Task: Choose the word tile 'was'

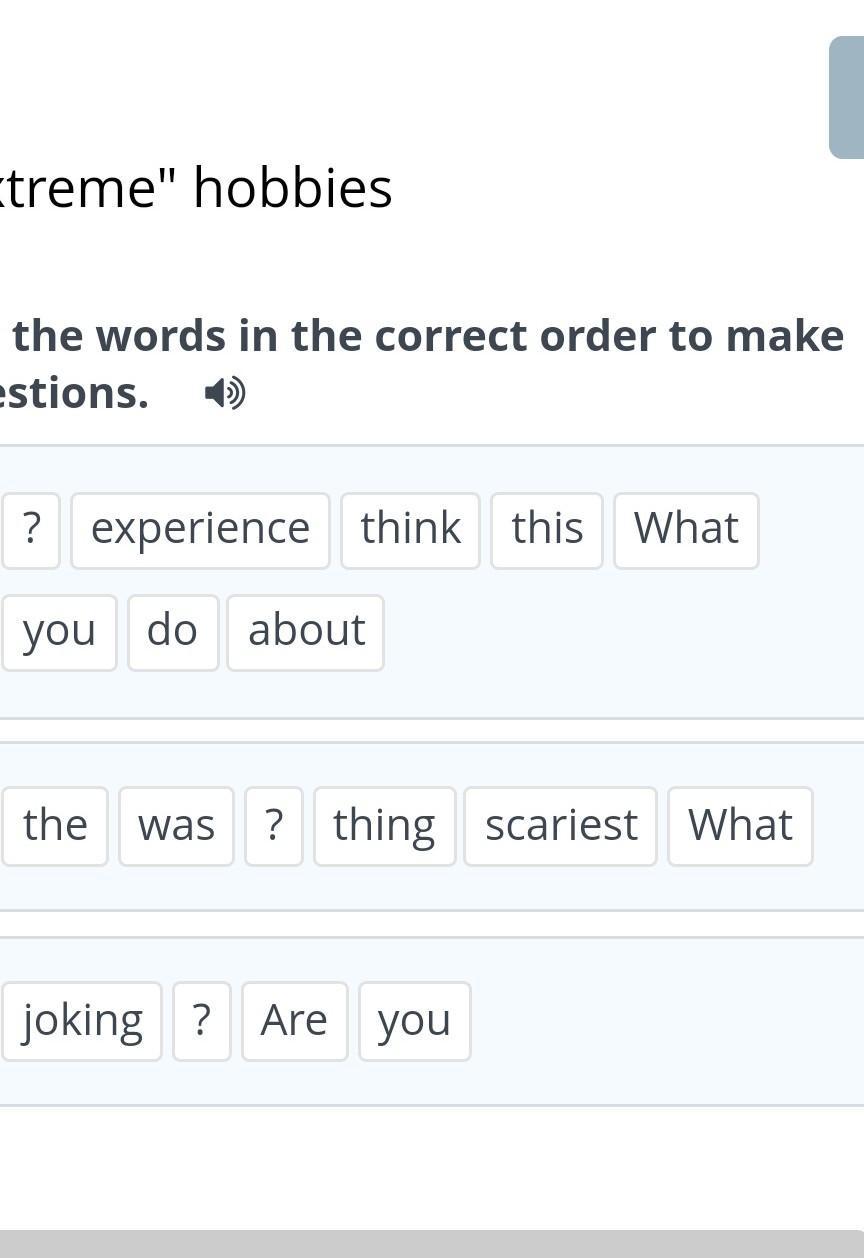Action: click(176, 826)
